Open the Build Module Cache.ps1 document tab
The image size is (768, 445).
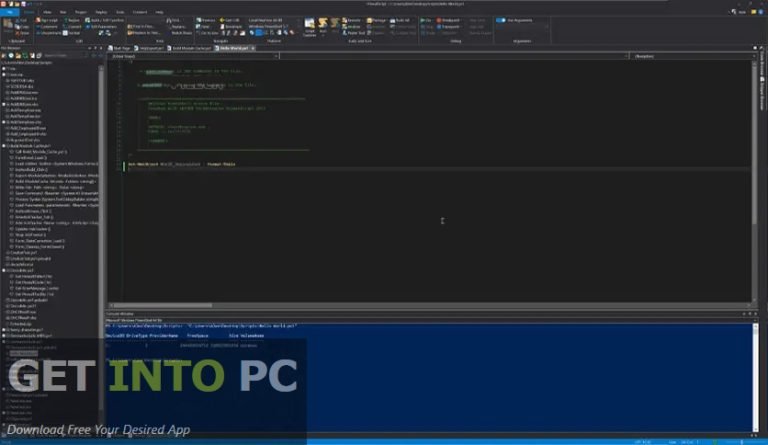(189, 48)
